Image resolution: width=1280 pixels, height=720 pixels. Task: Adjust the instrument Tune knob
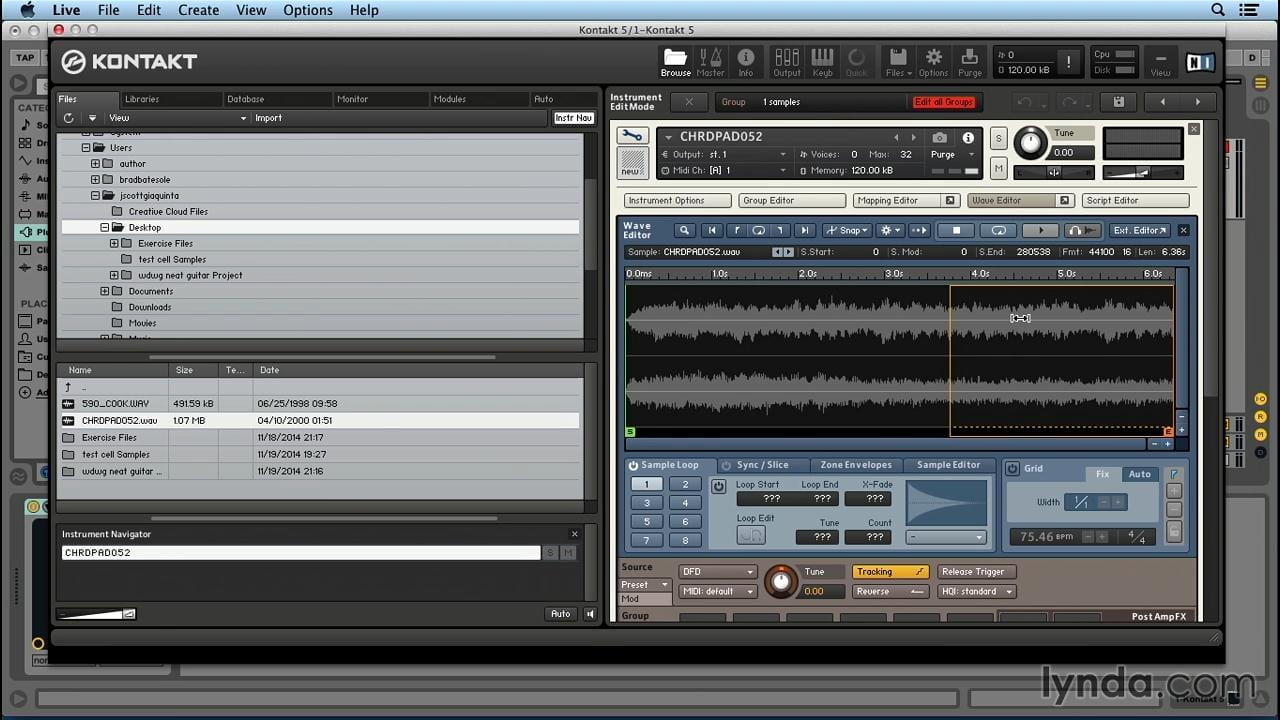point(1030,143)
